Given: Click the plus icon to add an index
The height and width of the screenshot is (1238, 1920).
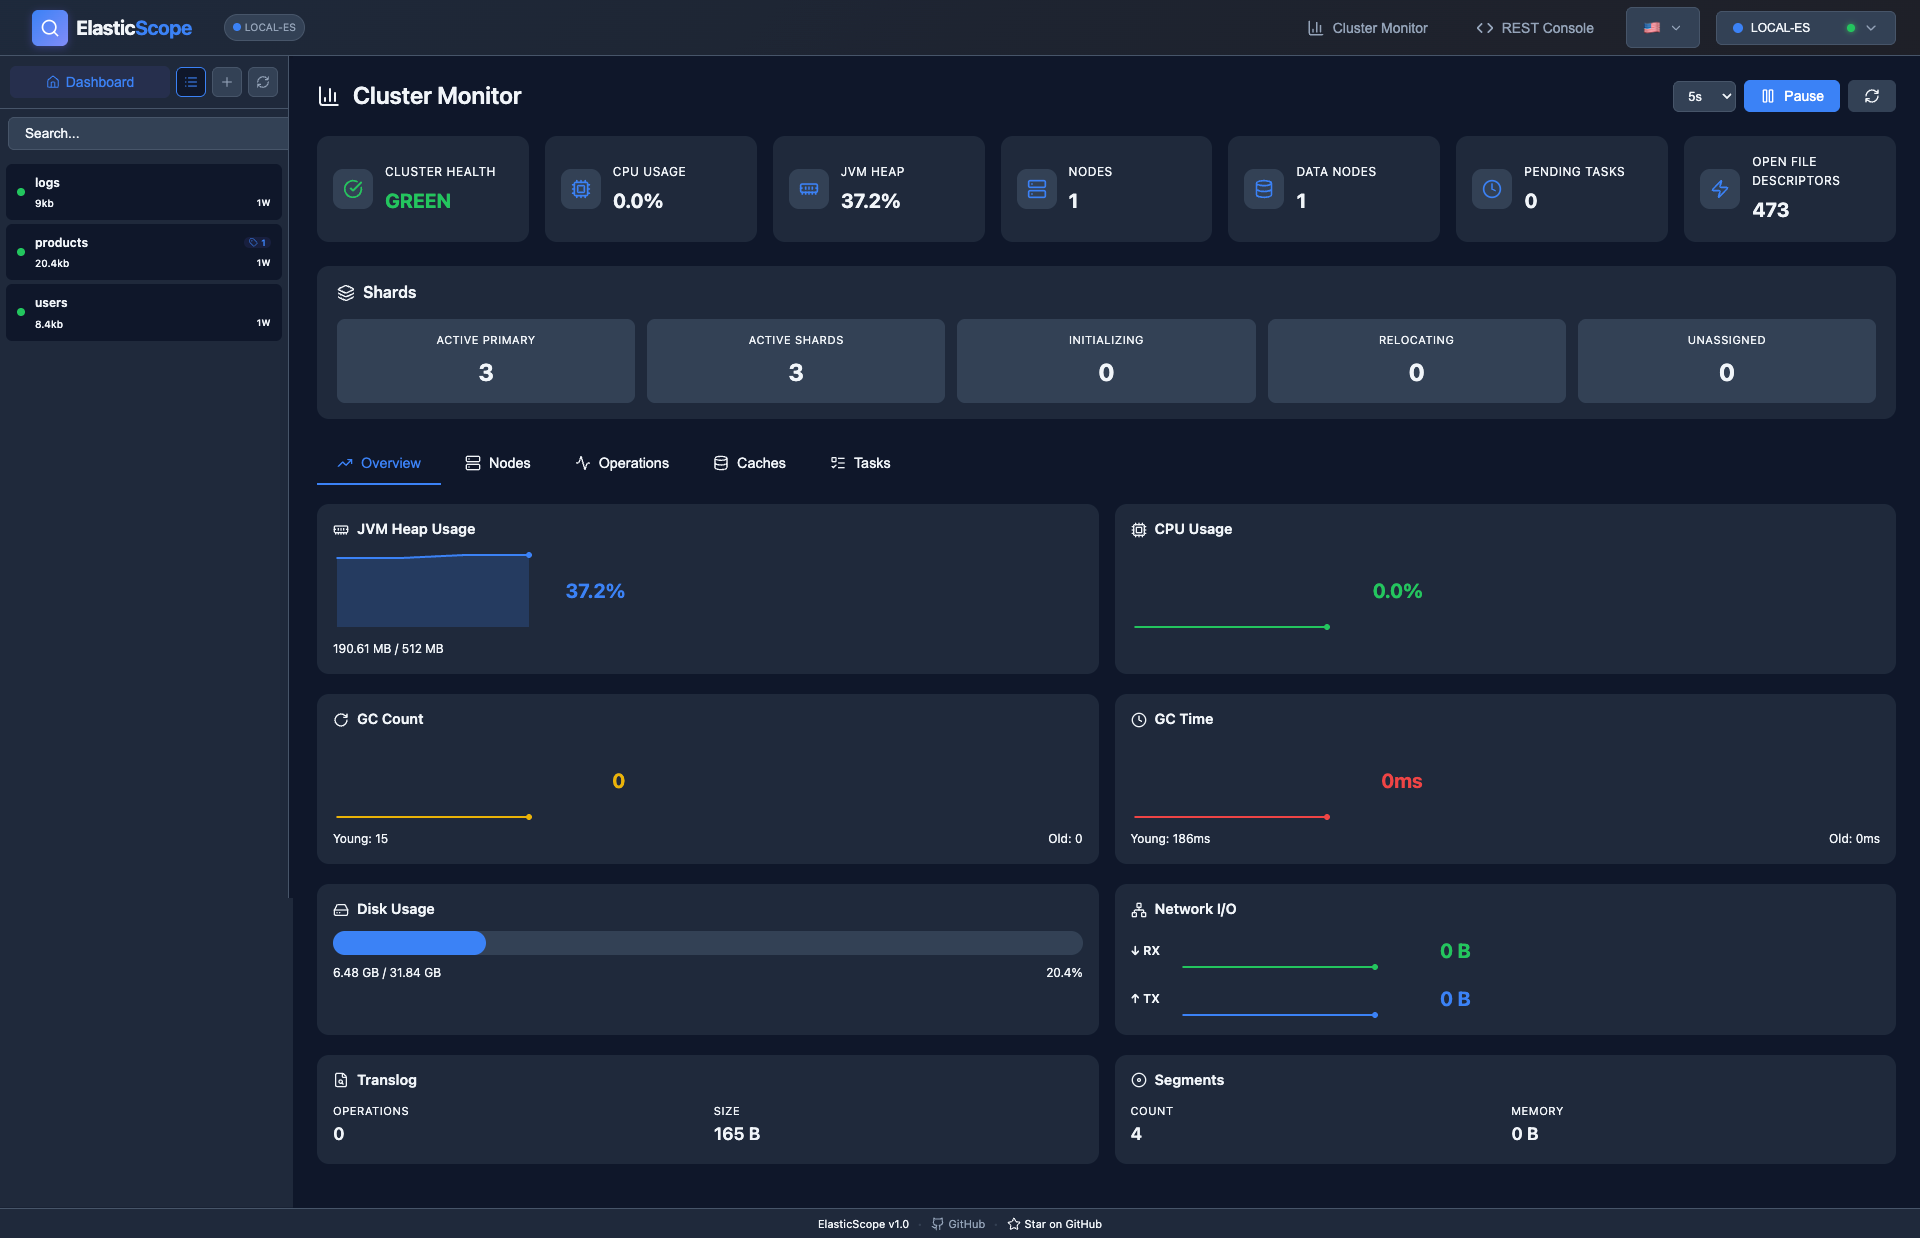Looking at the screenshot, I should click(x=226, y=81).
